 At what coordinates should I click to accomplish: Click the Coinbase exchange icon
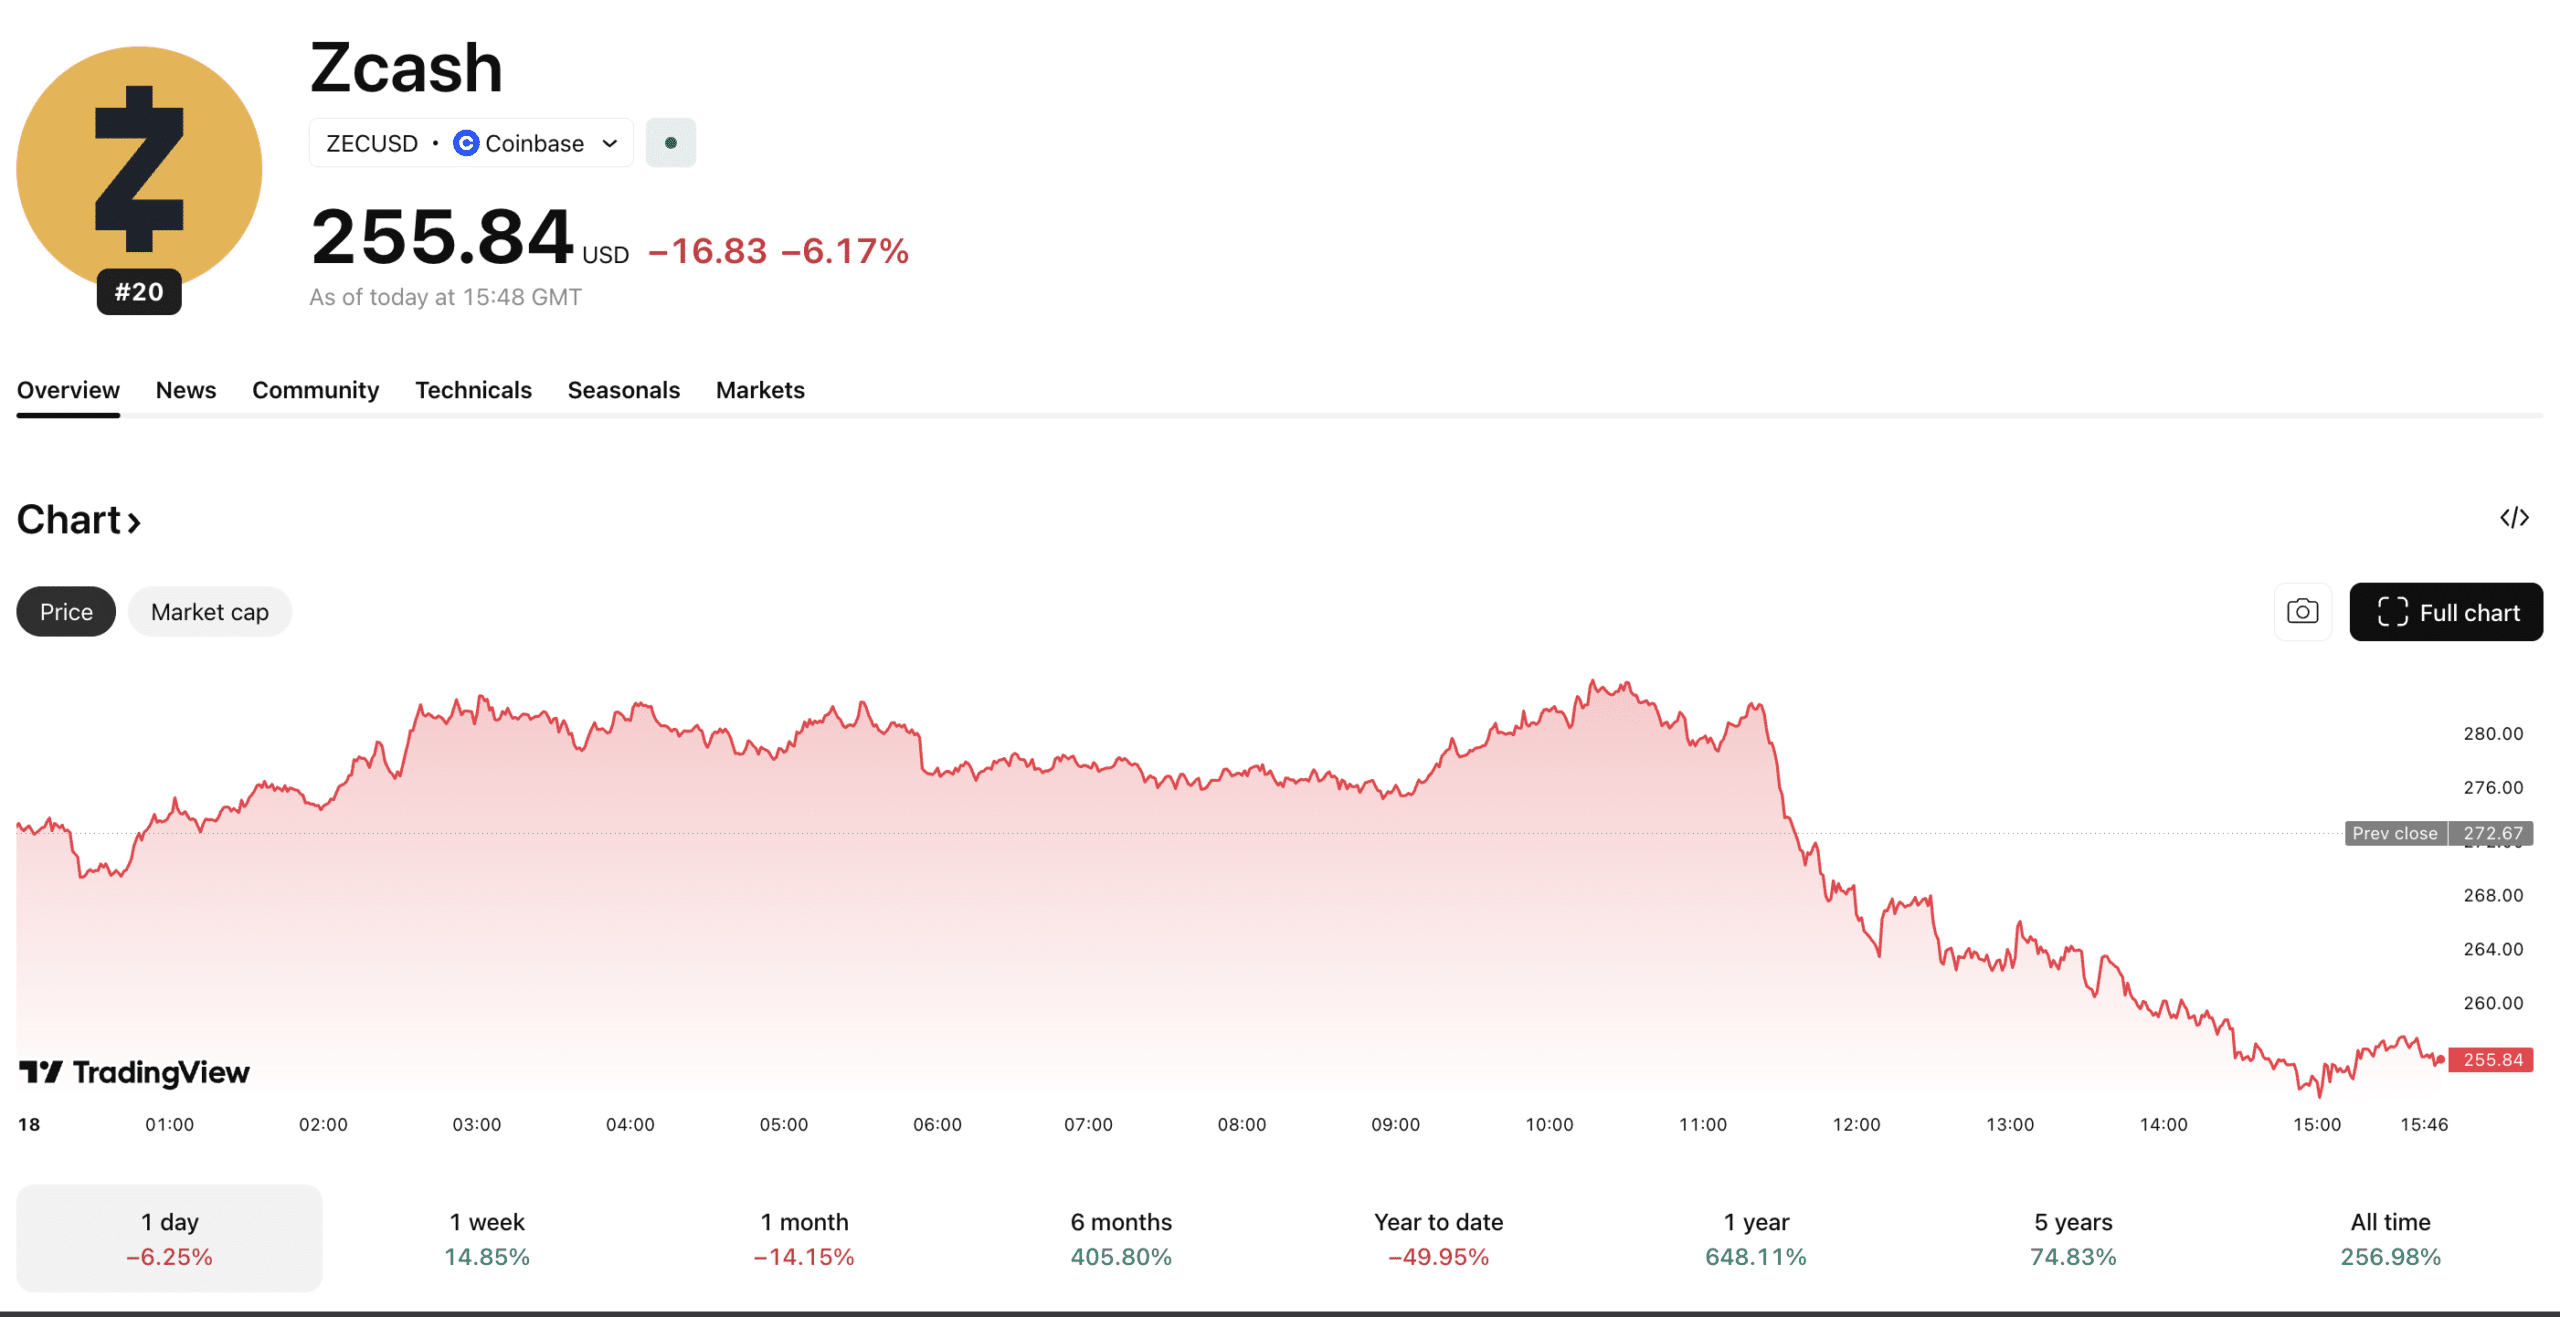point(465,142)
